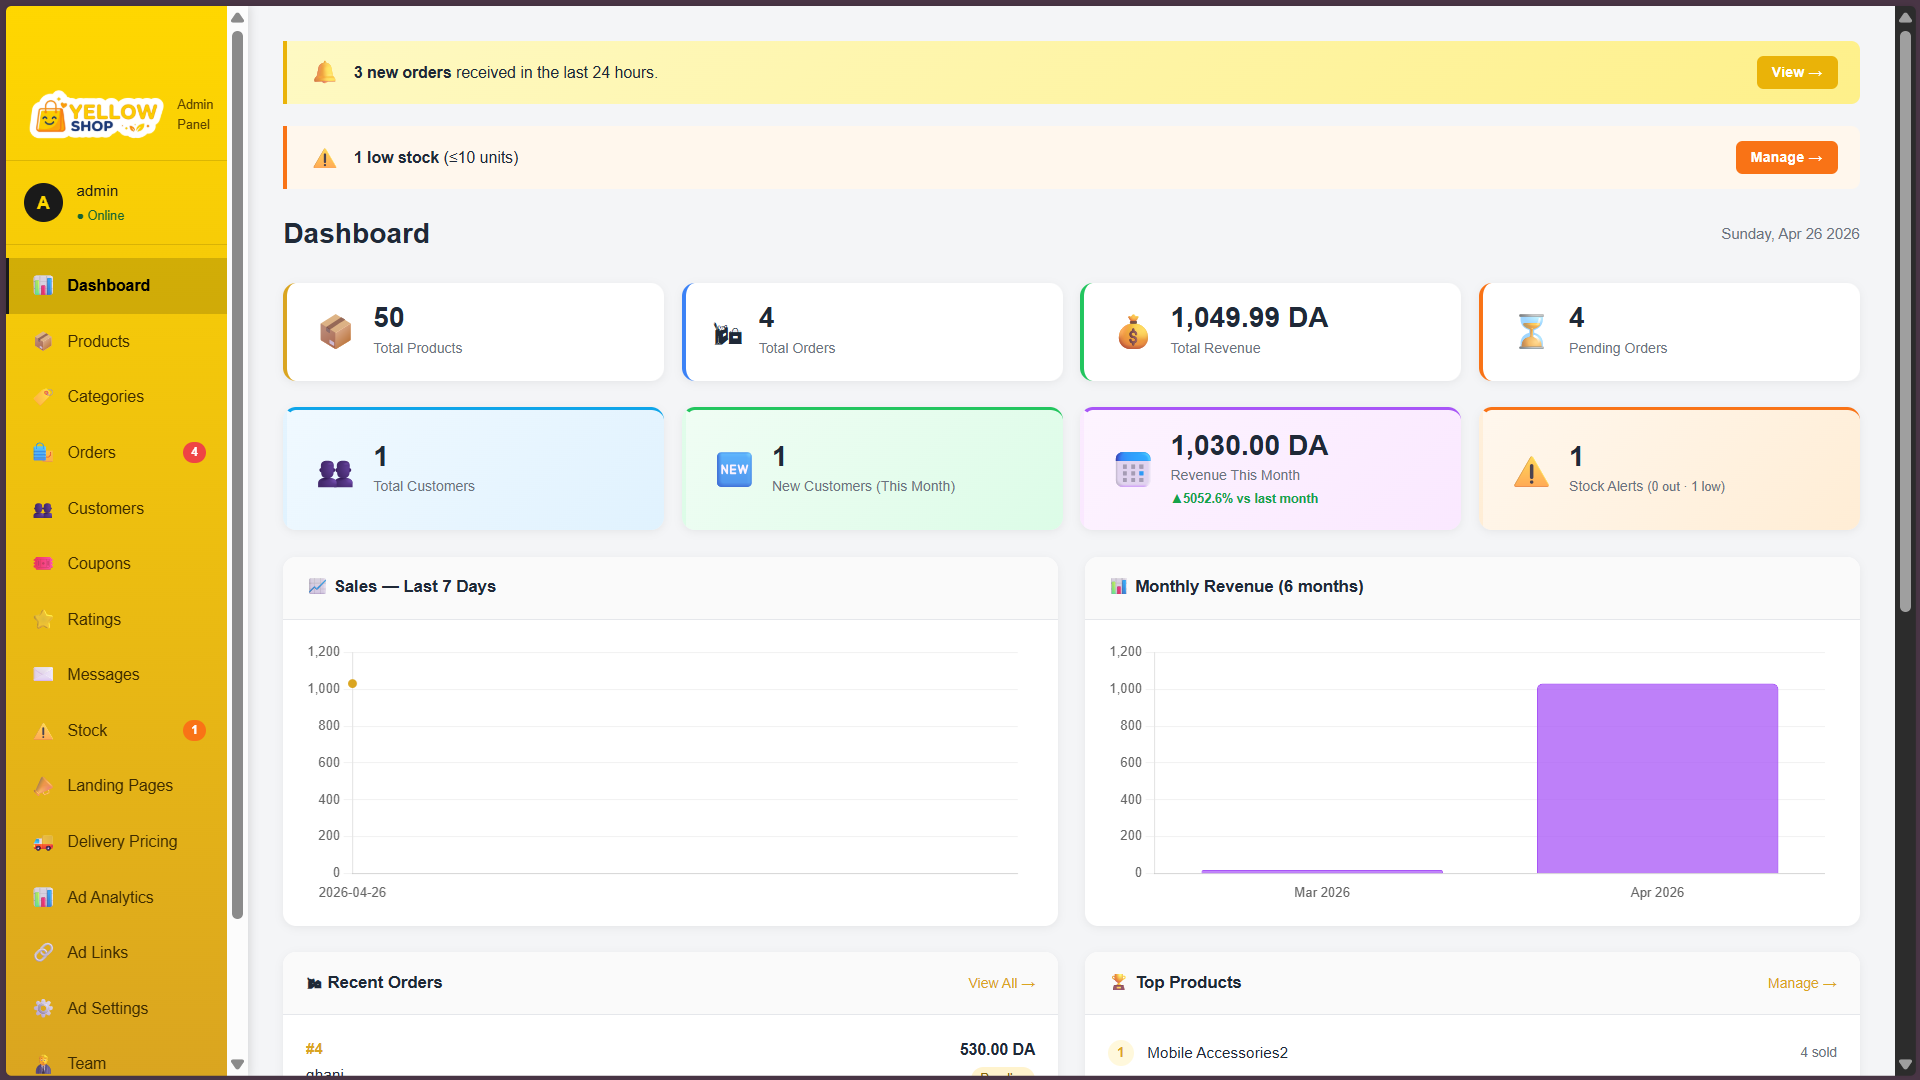
Task: Click the Dashboard chart icon in sidebar
Action: [x=43, y=286]
